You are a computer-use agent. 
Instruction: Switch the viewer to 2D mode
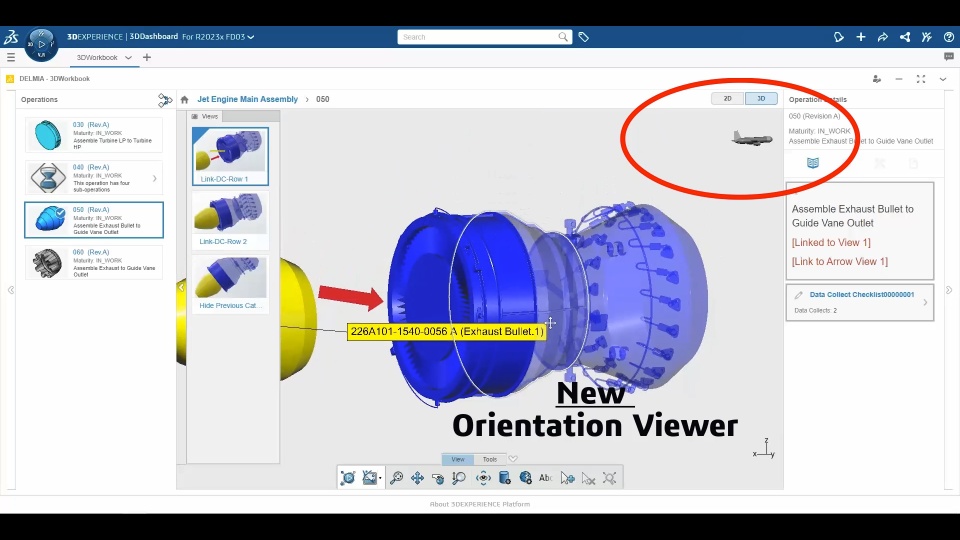pyautogui.click(x=728, y=99)
